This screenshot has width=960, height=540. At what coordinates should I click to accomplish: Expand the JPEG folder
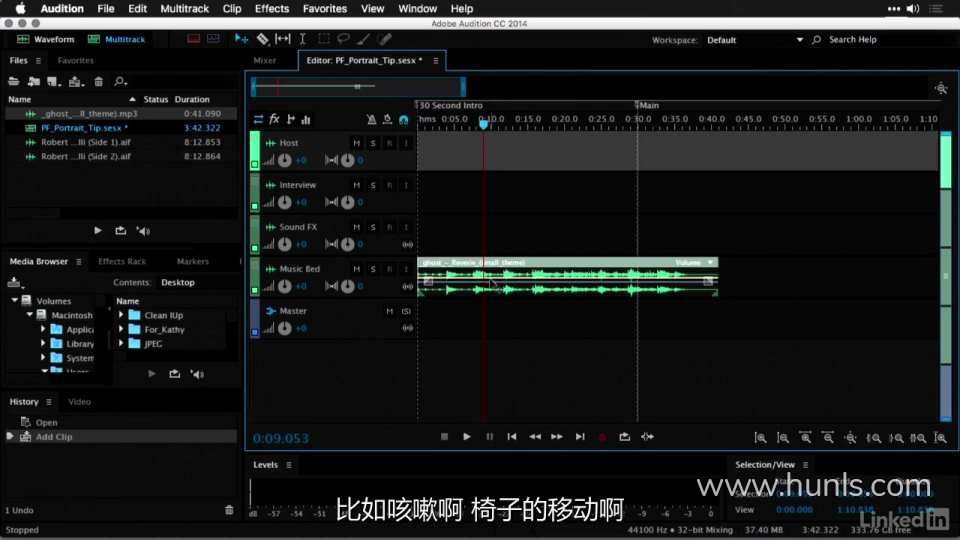(x=121, y=343)
